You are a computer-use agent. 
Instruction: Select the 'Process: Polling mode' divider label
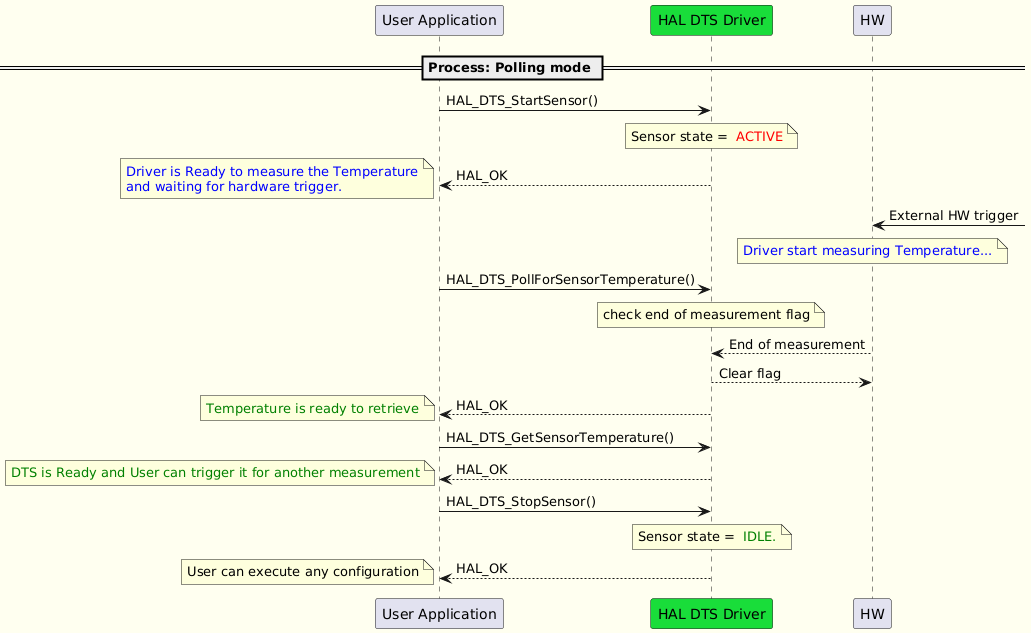click(x=512, y=68)
